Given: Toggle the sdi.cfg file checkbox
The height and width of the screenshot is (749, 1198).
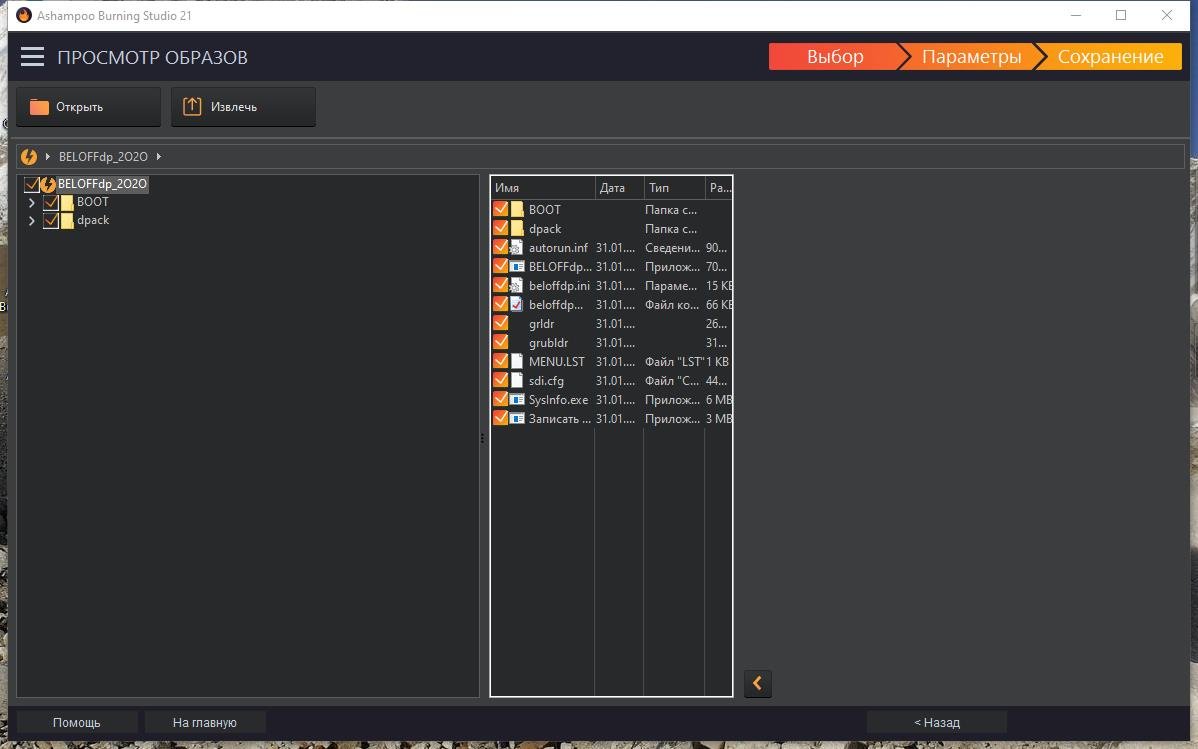Looking at the screenshot, I should (x=501, y=381).
